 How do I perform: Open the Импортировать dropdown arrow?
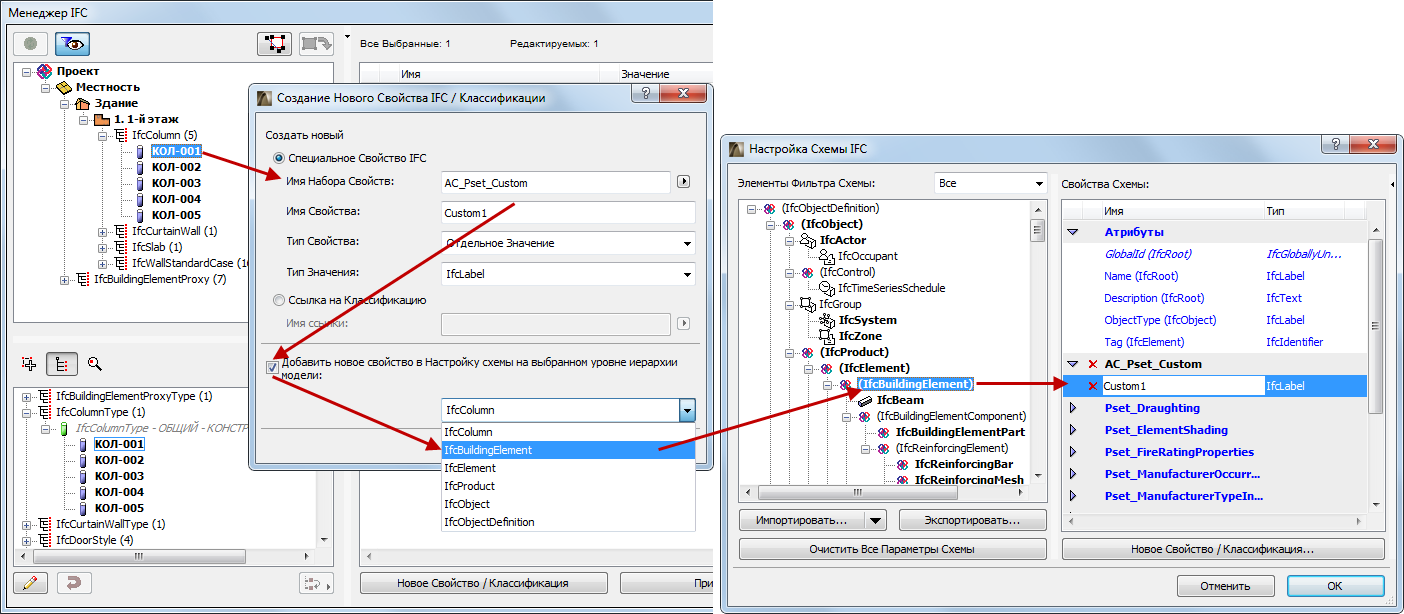click(876, 520)
